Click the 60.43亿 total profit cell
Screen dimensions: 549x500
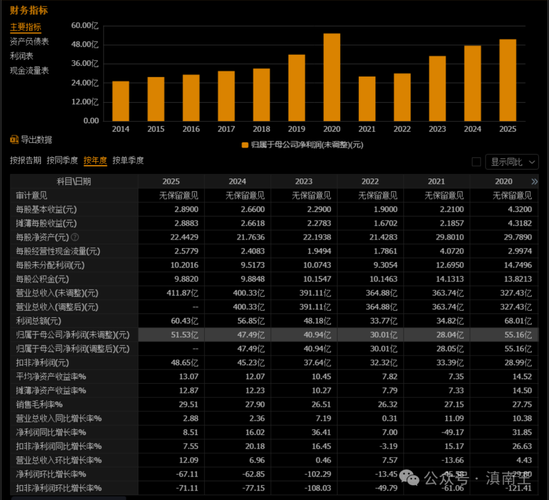185,321
